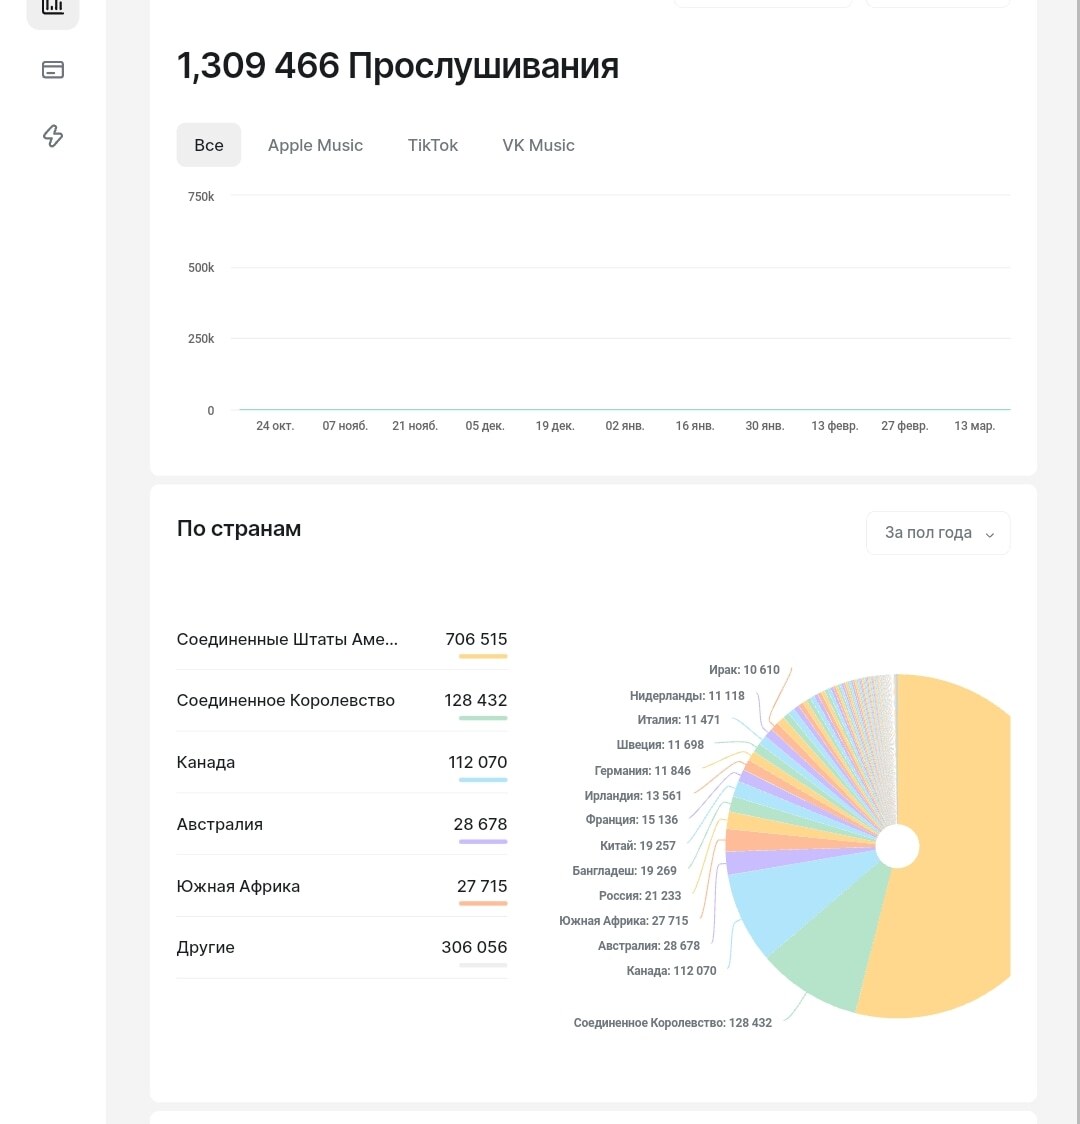Switch to the TikTok tab

(433, 145)
